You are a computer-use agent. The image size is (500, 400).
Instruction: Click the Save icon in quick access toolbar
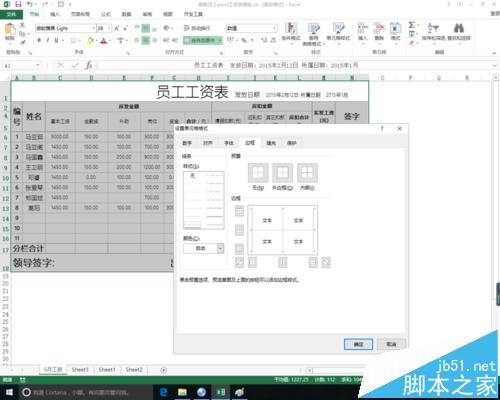pyautogui.click(x=18, y=4)
